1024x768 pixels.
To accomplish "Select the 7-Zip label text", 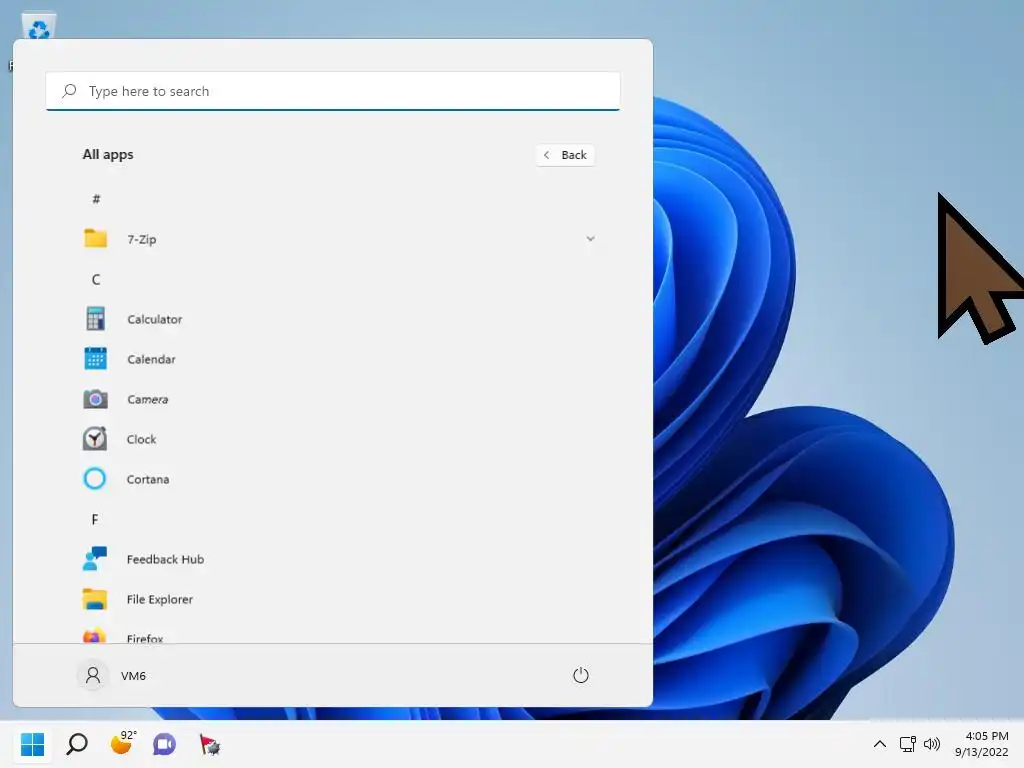I will tap(142, 239).
